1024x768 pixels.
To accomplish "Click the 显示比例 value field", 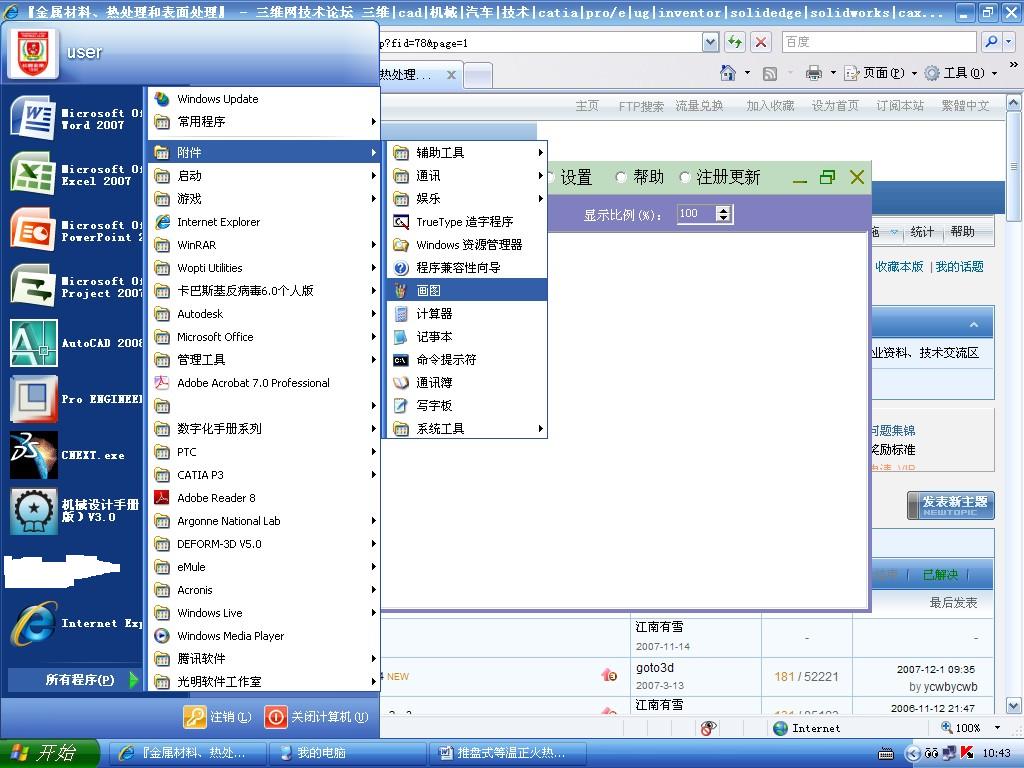I will [x=696, y=214].
